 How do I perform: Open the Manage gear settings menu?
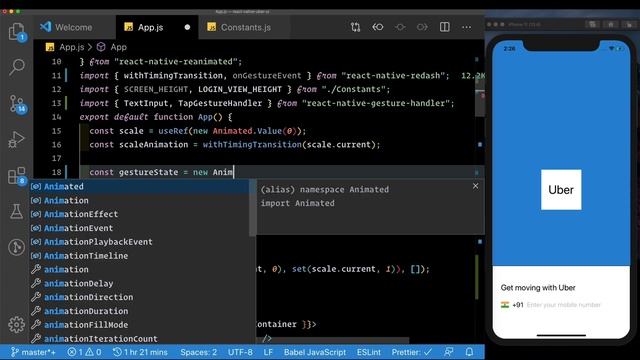coord(17,324)
